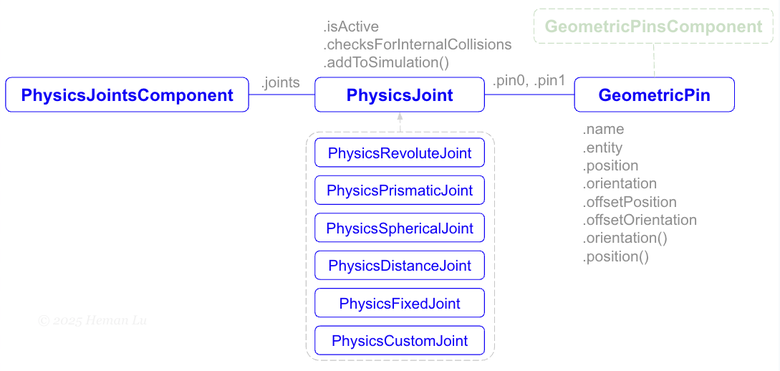Open the PhysicsJoint class box
This screenshot has width=780, height=371.
pos(399,94)
